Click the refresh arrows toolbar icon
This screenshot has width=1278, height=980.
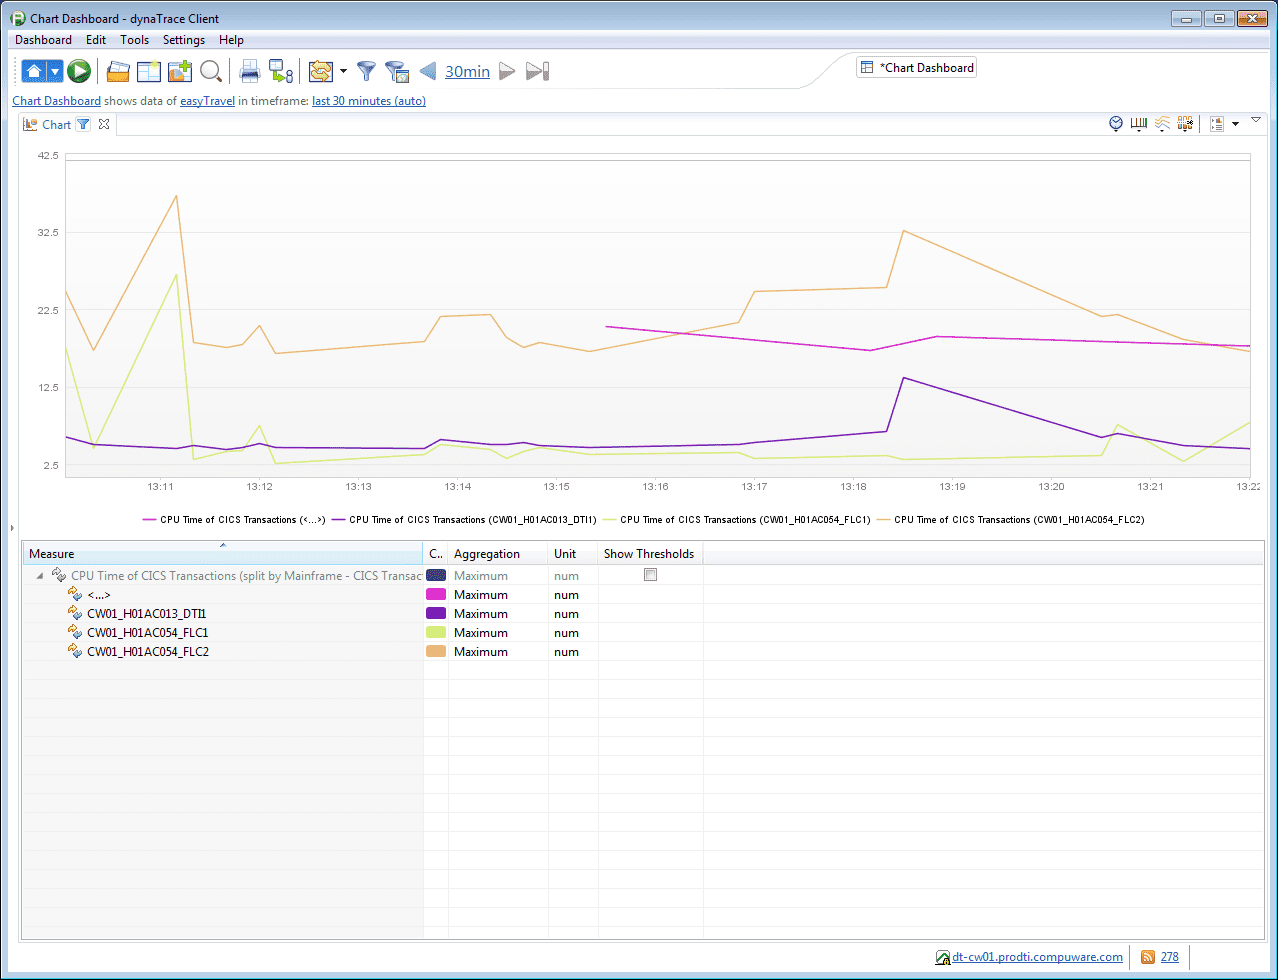click(x=320, y=71)
